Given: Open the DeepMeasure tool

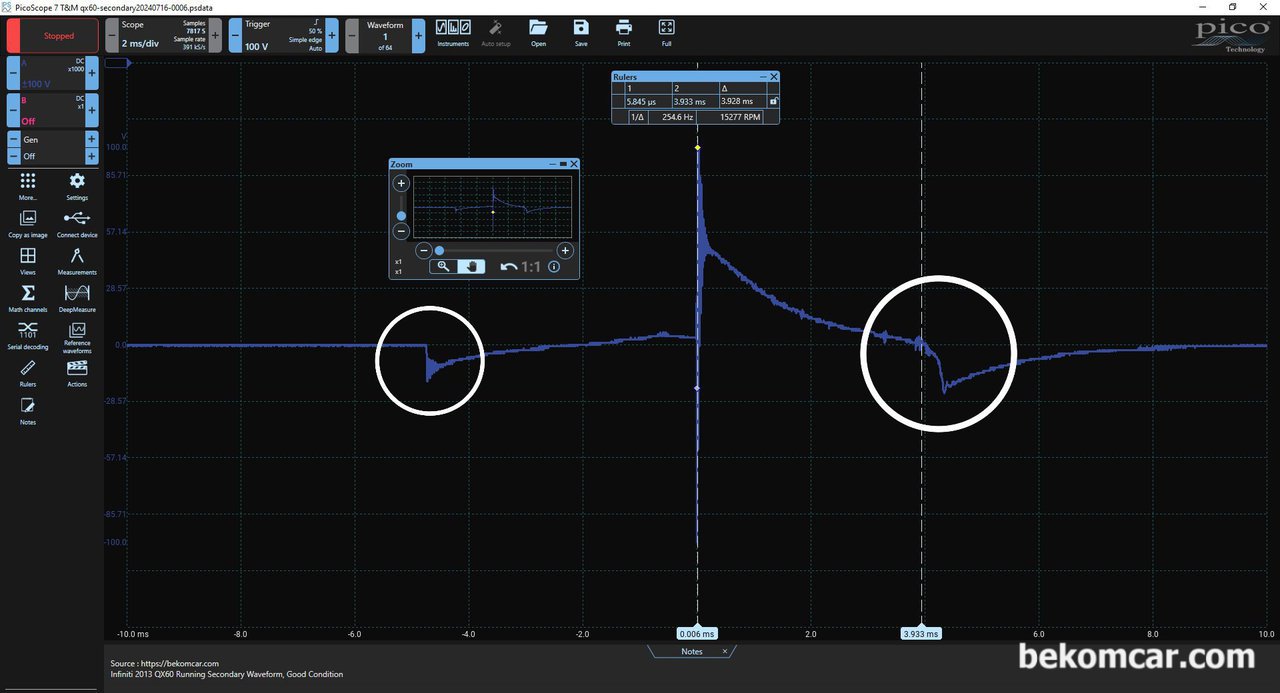Looking at the screenshot, I should coord(77,298).
